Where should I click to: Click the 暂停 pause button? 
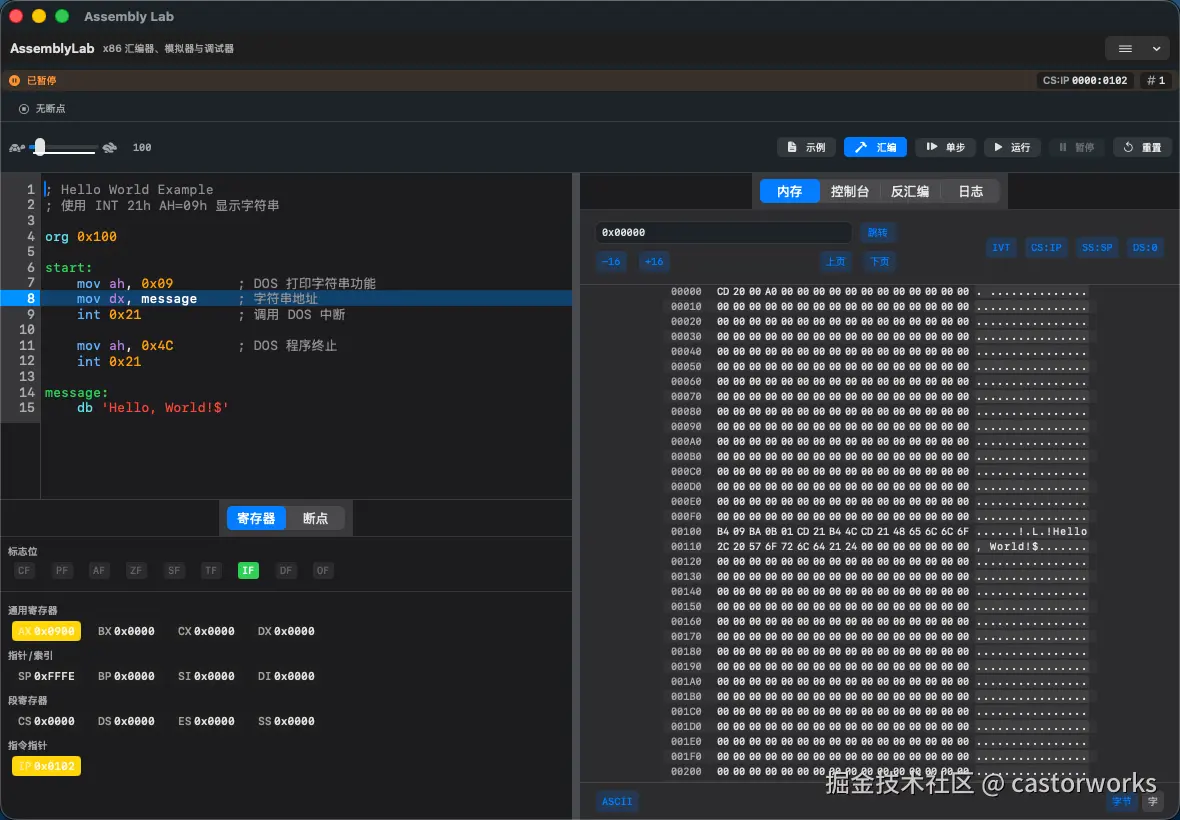point(1076,147)
